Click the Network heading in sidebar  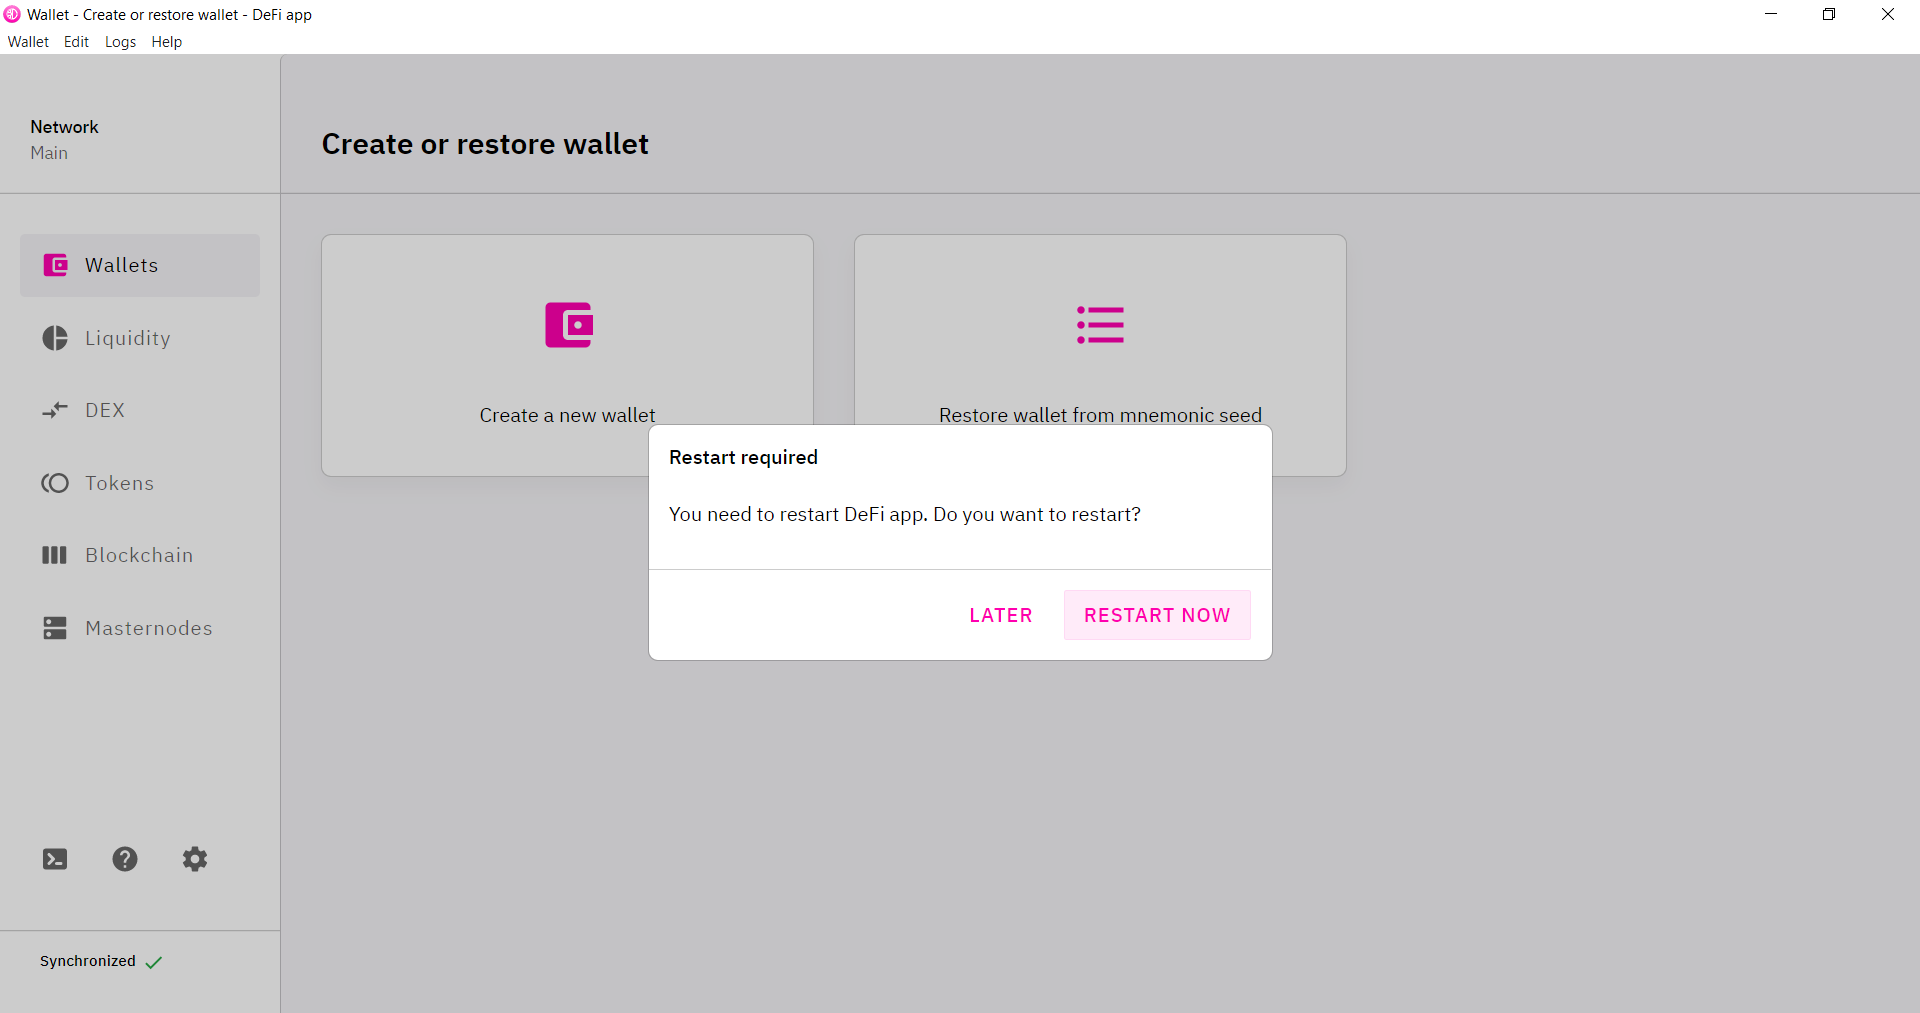click(64, 127)
